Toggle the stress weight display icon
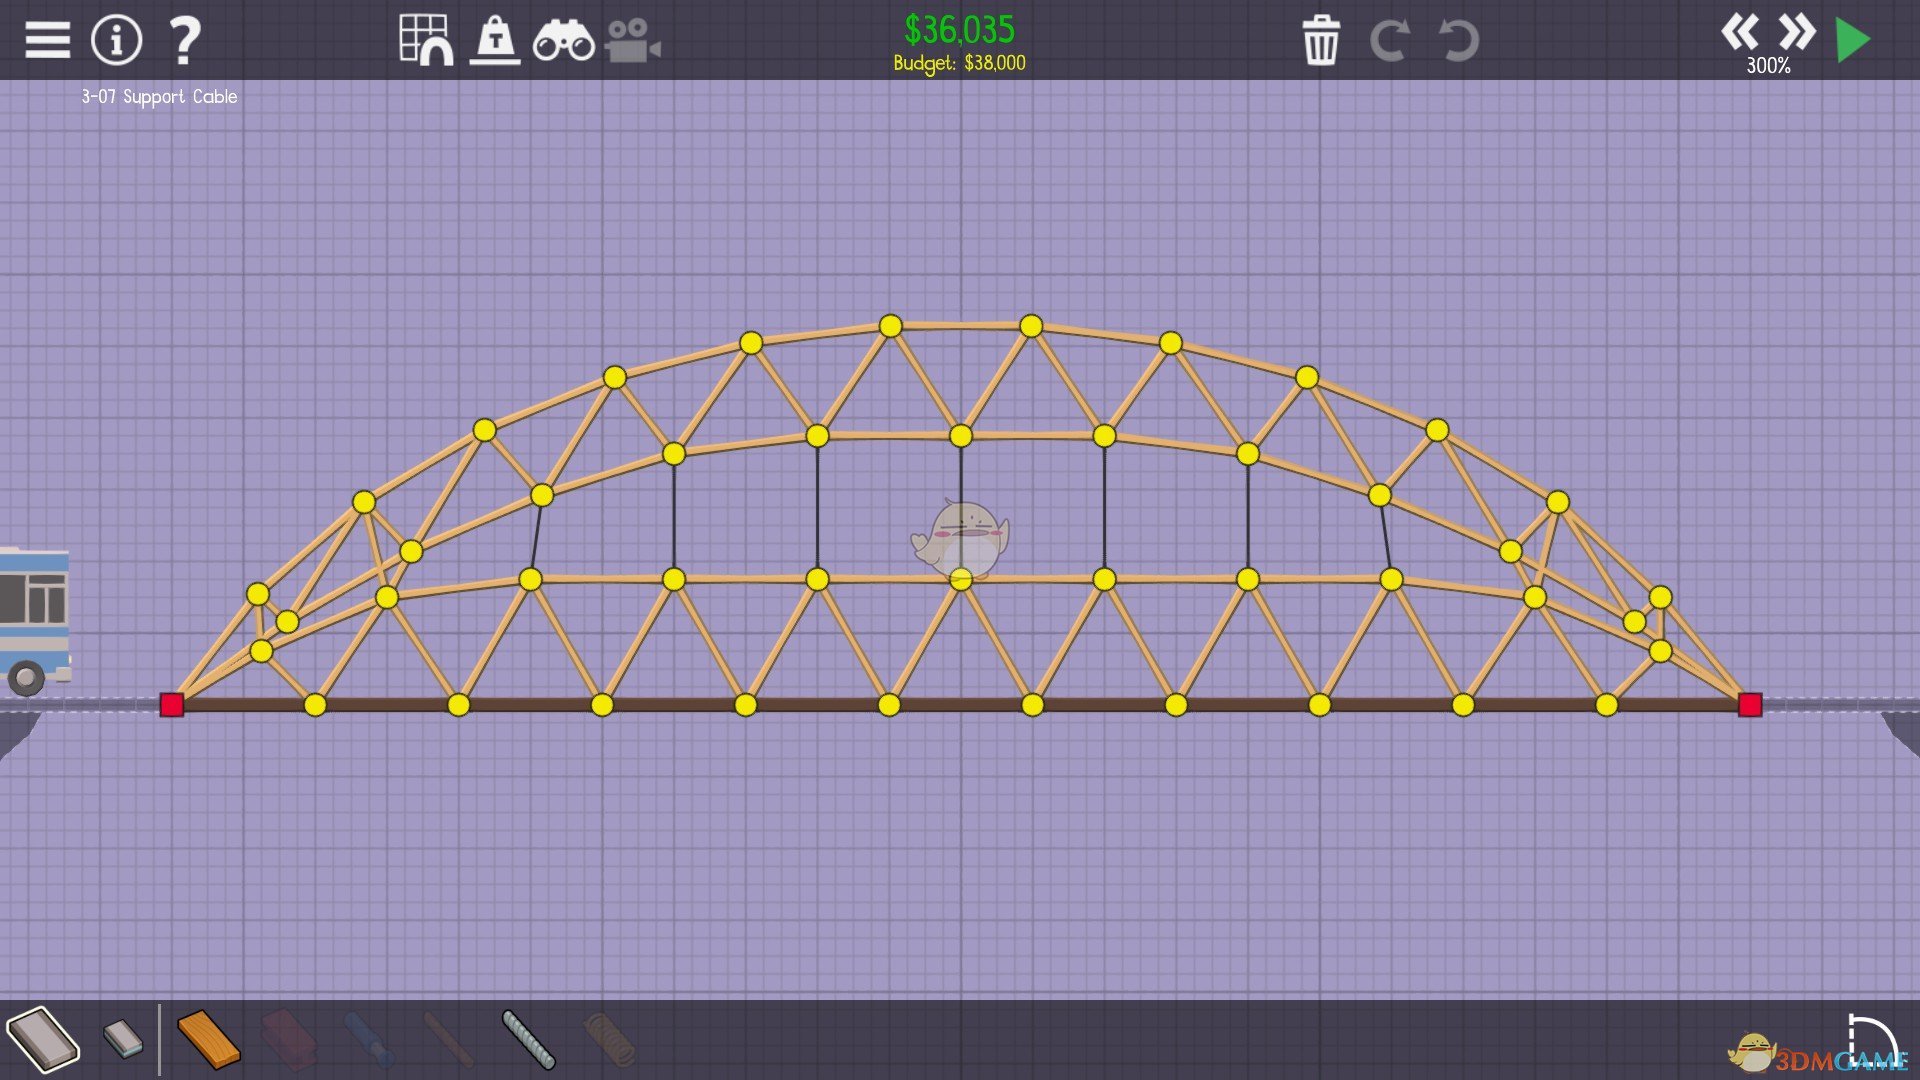The width and height of the screenshot is (1920, 1080). click(495, 40)
